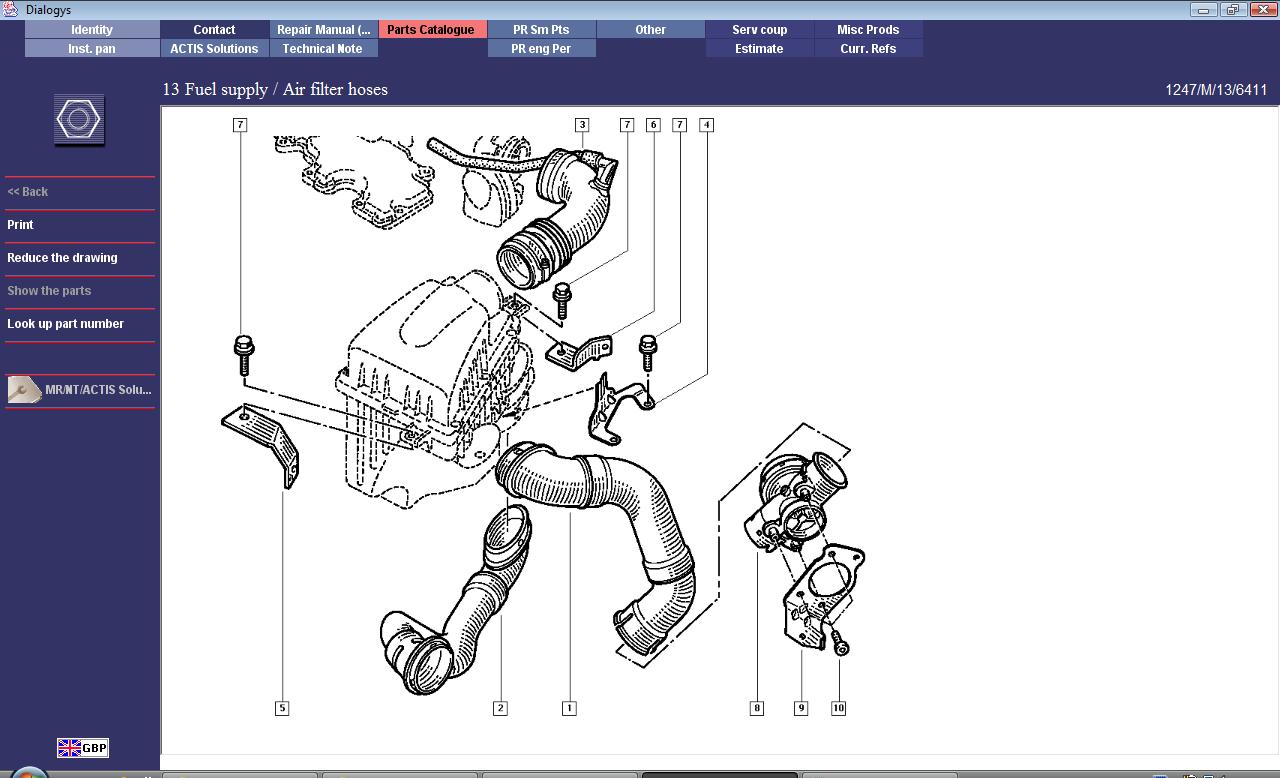Click part callout number 10 bolt label
Viewport: 1280px width, 778px height.
838,708
